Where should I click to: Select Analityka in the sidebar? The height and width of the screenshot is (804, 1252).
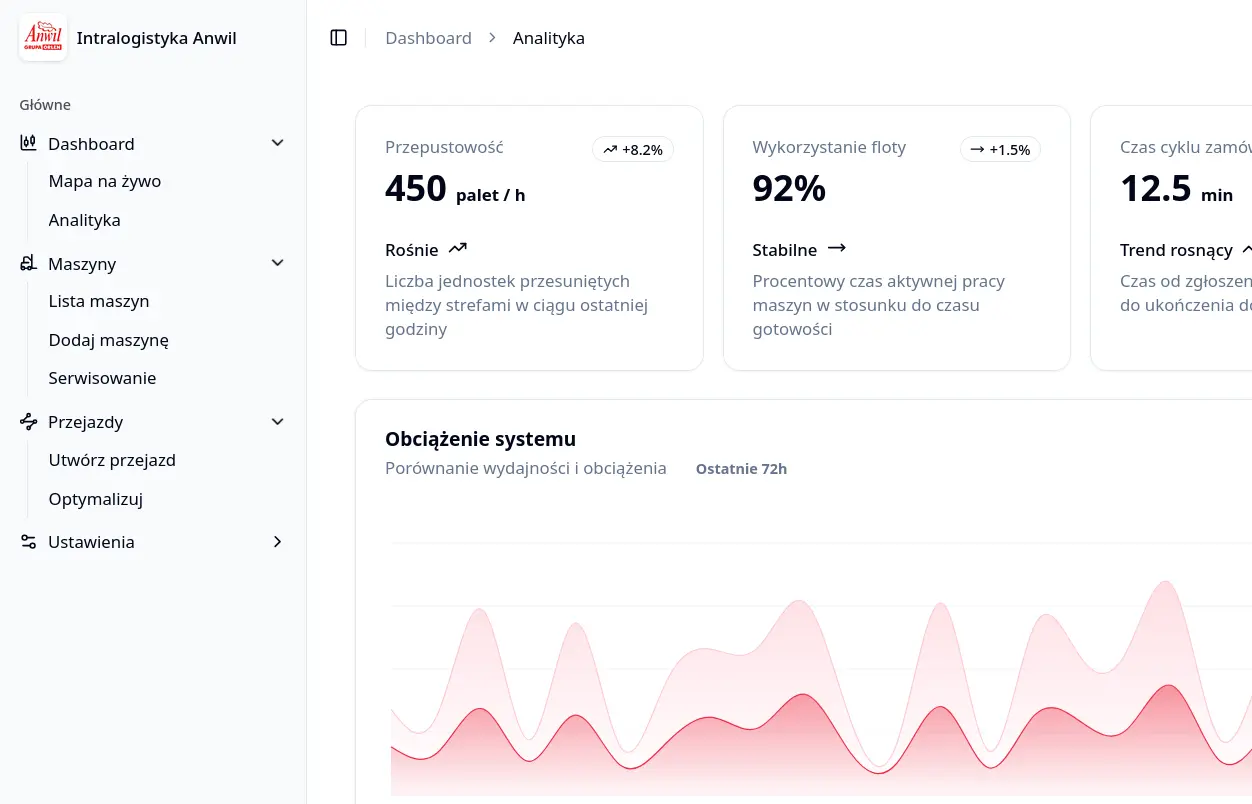point(85,220)
